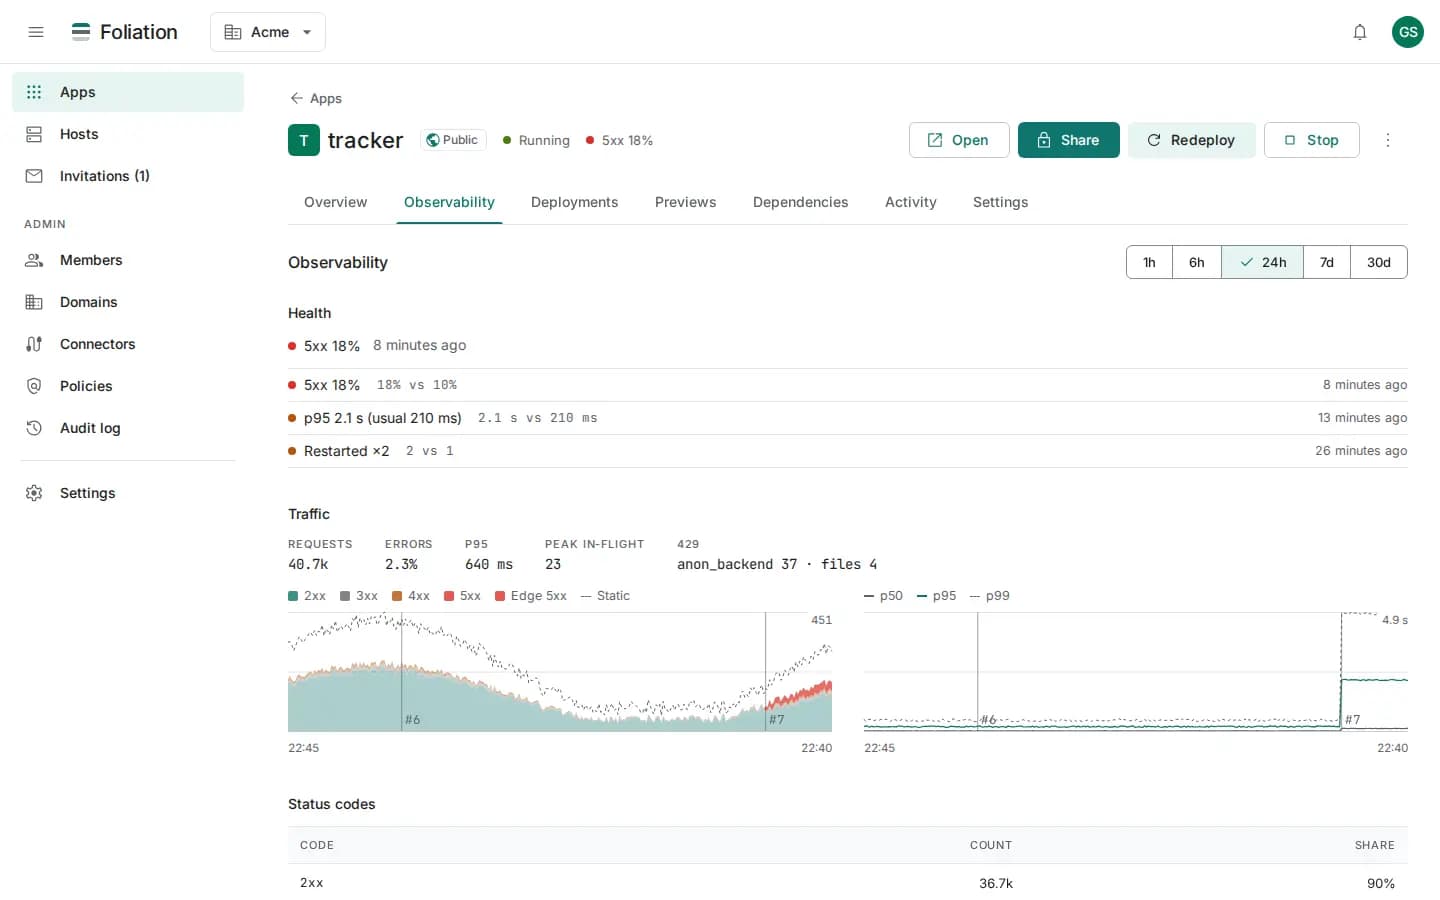Switch to the Overview tab
Viewport: 1440px width, 900px height.
click(x=336, y=202)
